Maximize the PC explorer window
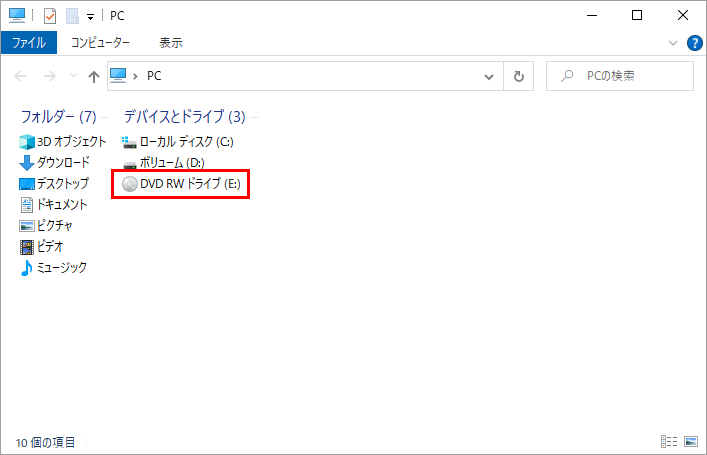Viewport: 707px width, 455px height. pyautogui.click(x=637, y=15)
